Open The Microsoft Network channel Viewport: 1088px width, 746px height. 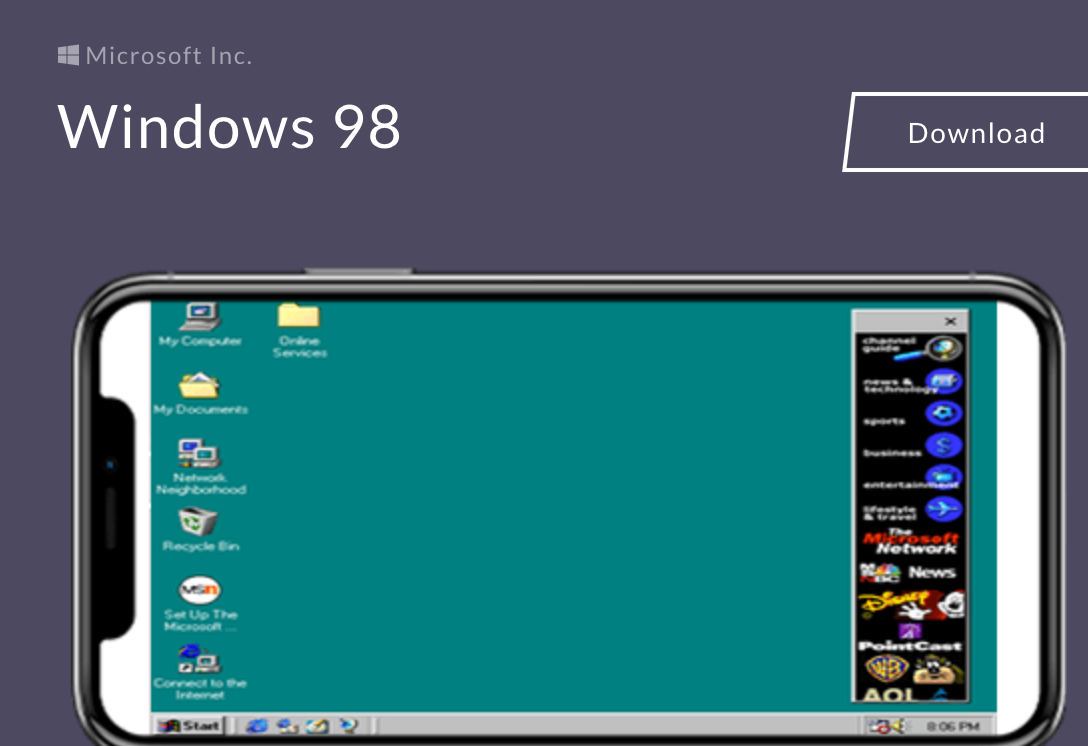coord(911,542)
